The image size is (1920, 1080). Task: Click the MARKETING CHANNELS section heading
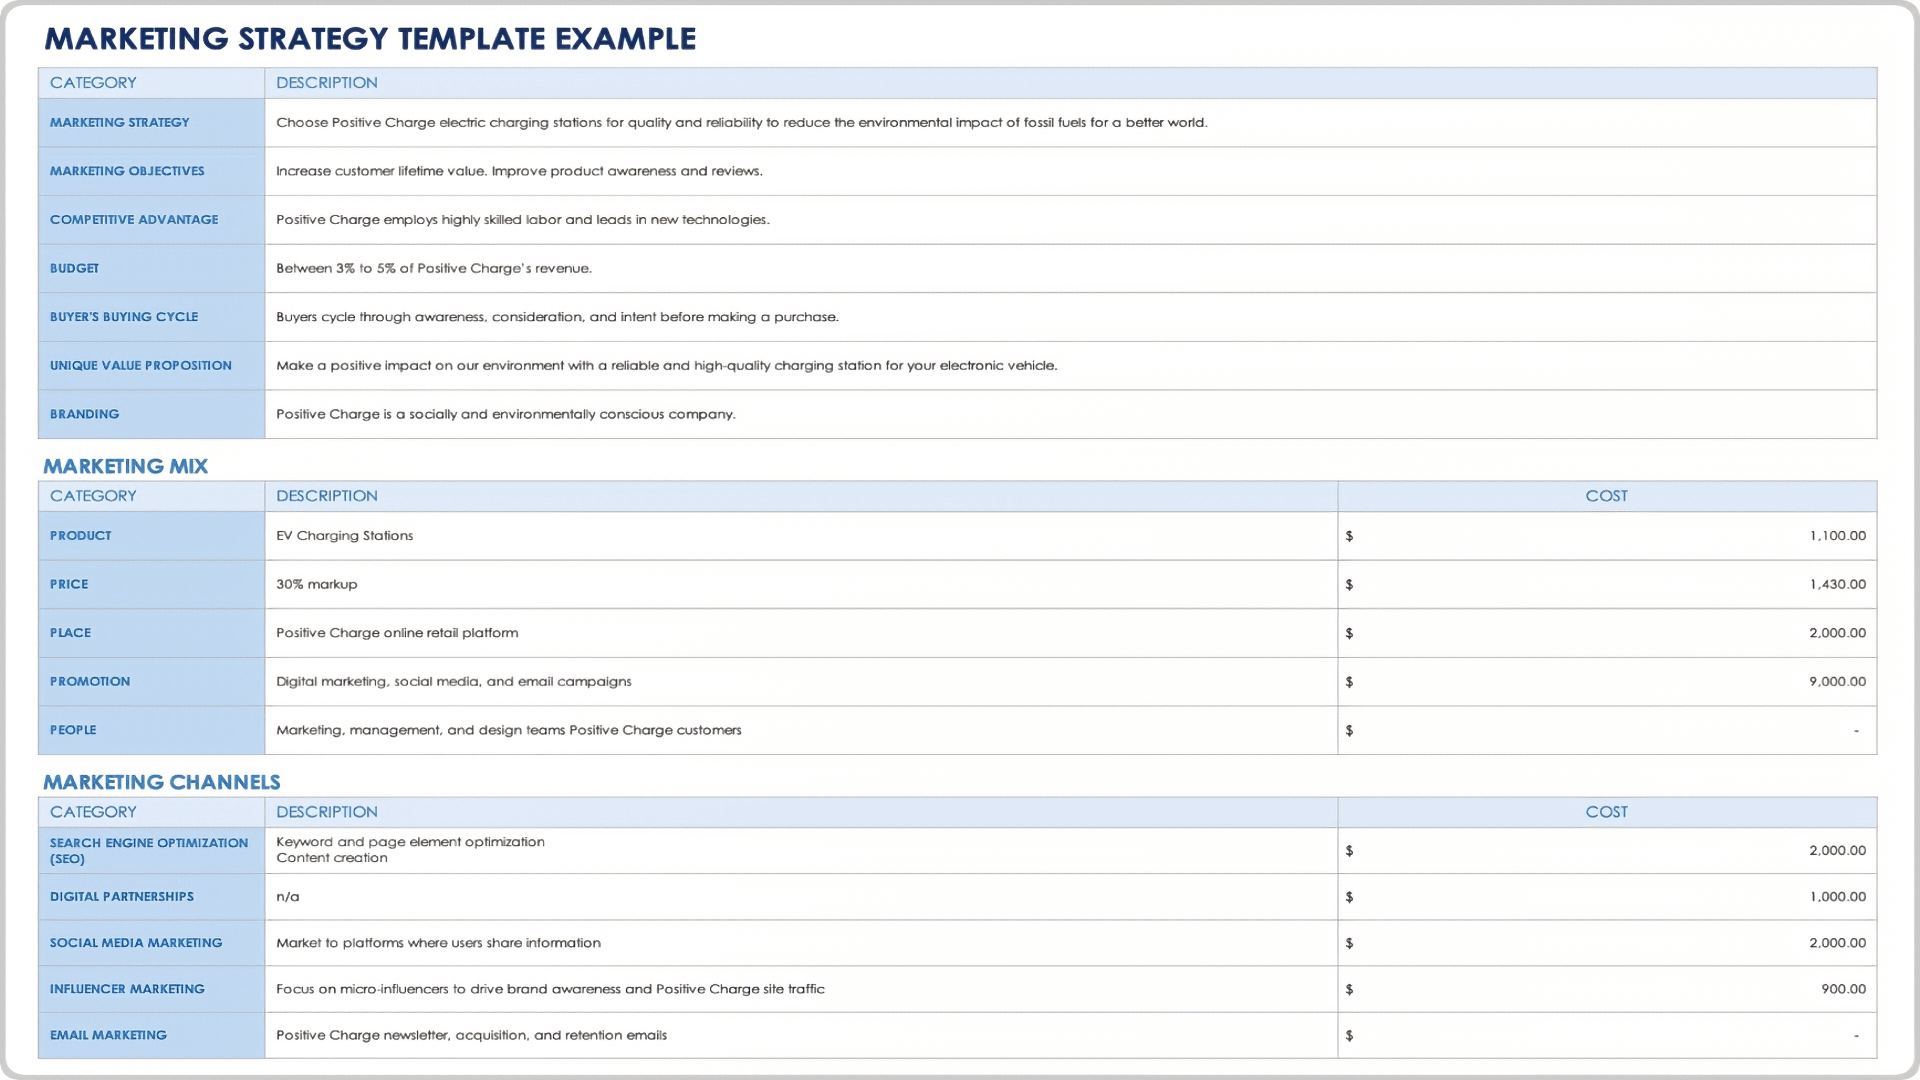tap(162, 782)
